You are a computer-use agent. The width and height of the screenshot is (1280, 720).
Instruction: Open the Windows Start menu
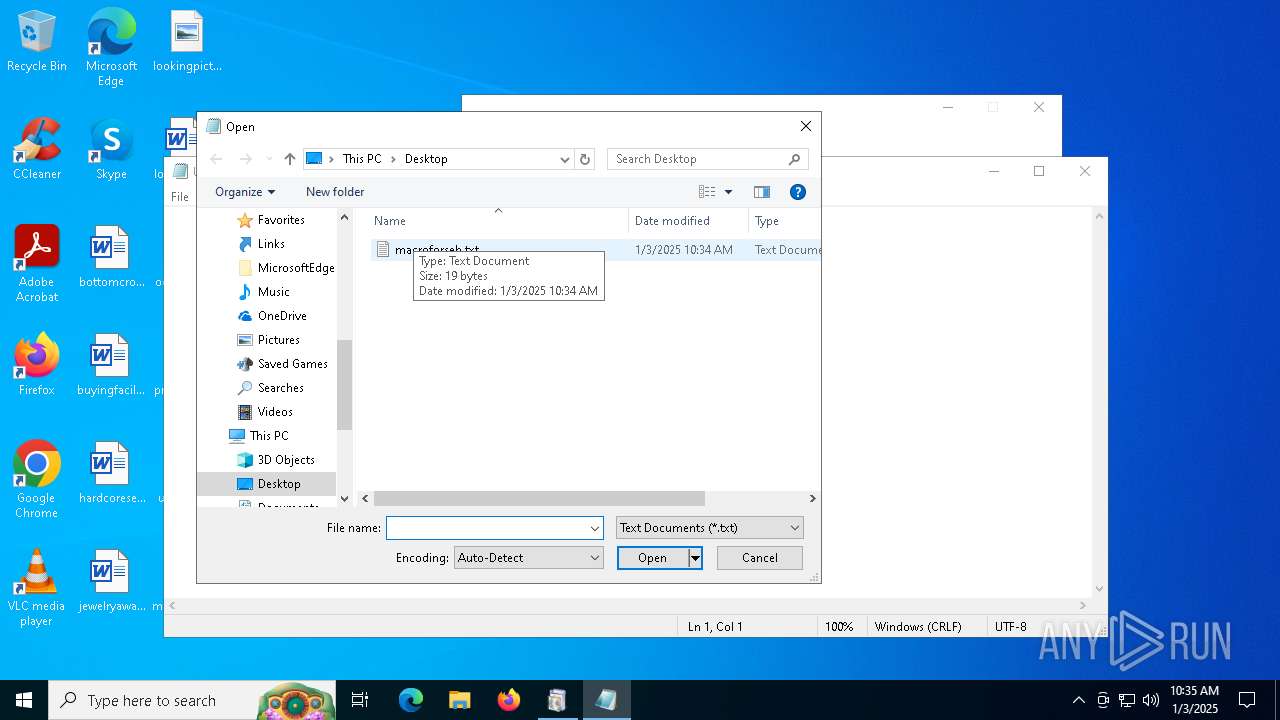(24, 700)
